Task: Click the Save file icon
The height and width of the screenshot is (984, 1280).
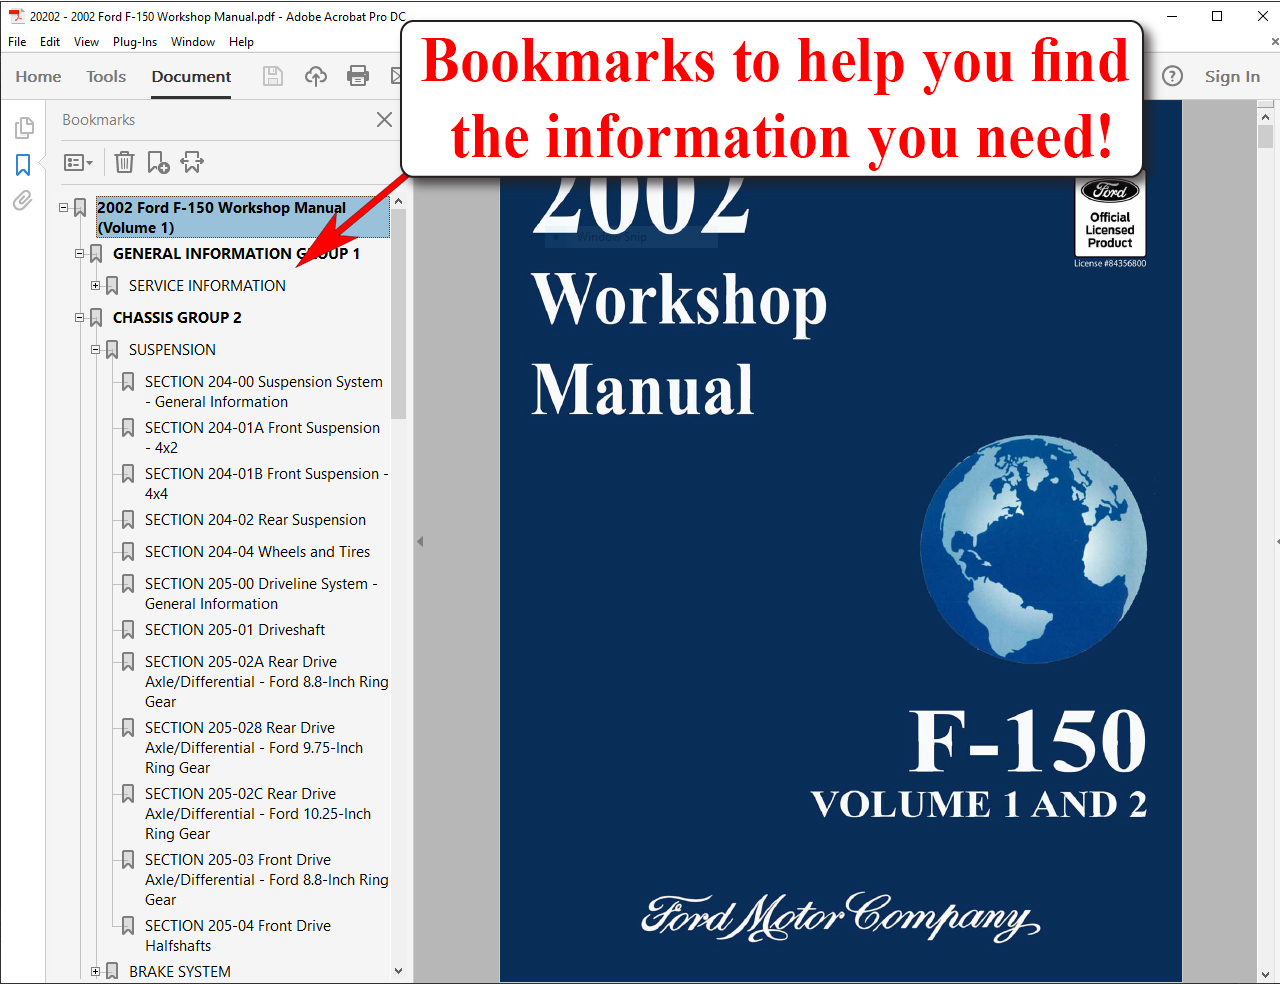Action: pyautogui.click(x=273, y=76)
